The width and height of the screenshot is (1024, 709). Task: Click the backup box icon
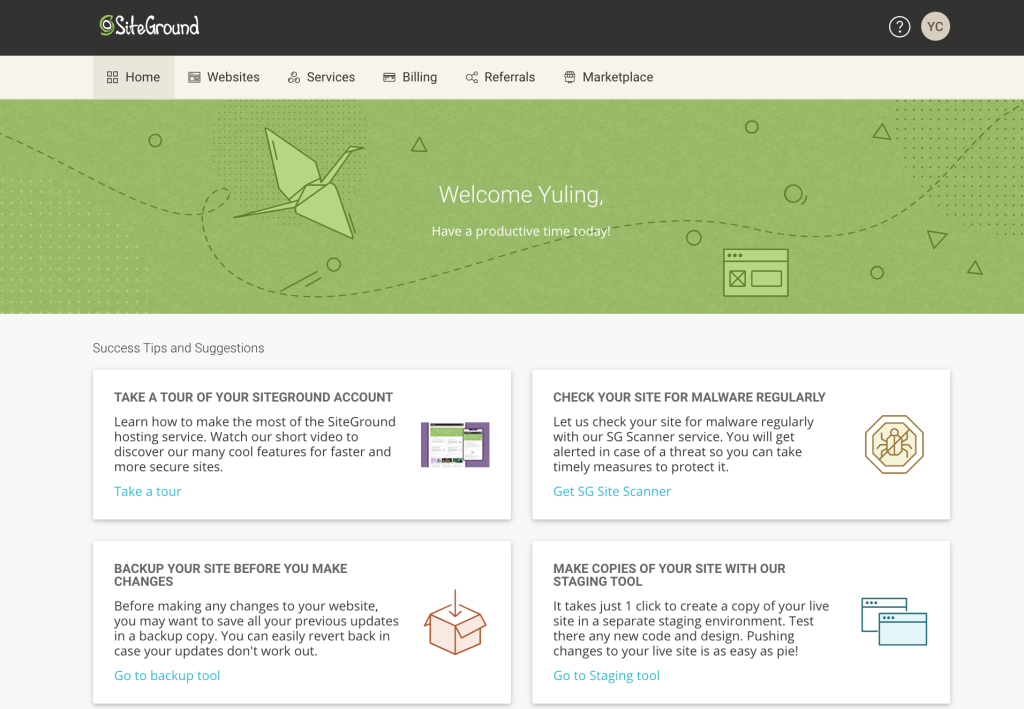pos(455,622)
